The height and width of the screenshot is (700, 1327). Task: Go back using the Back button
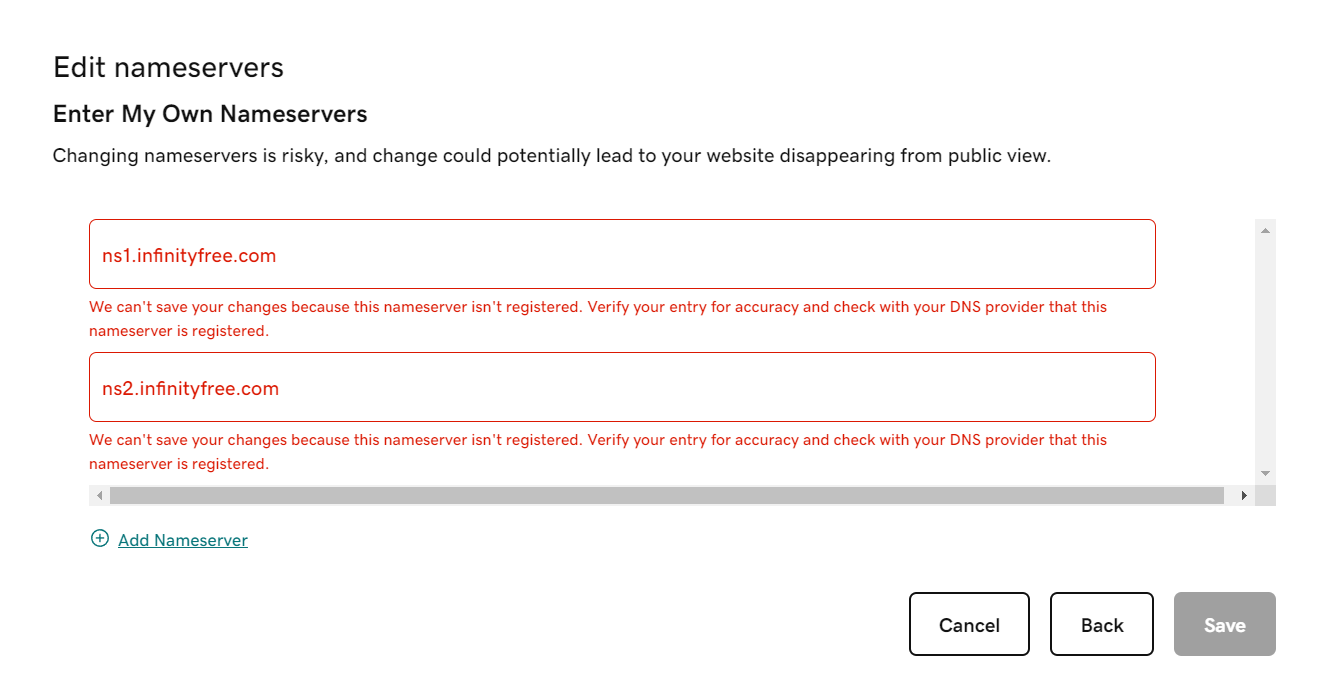click(1102, 625)
